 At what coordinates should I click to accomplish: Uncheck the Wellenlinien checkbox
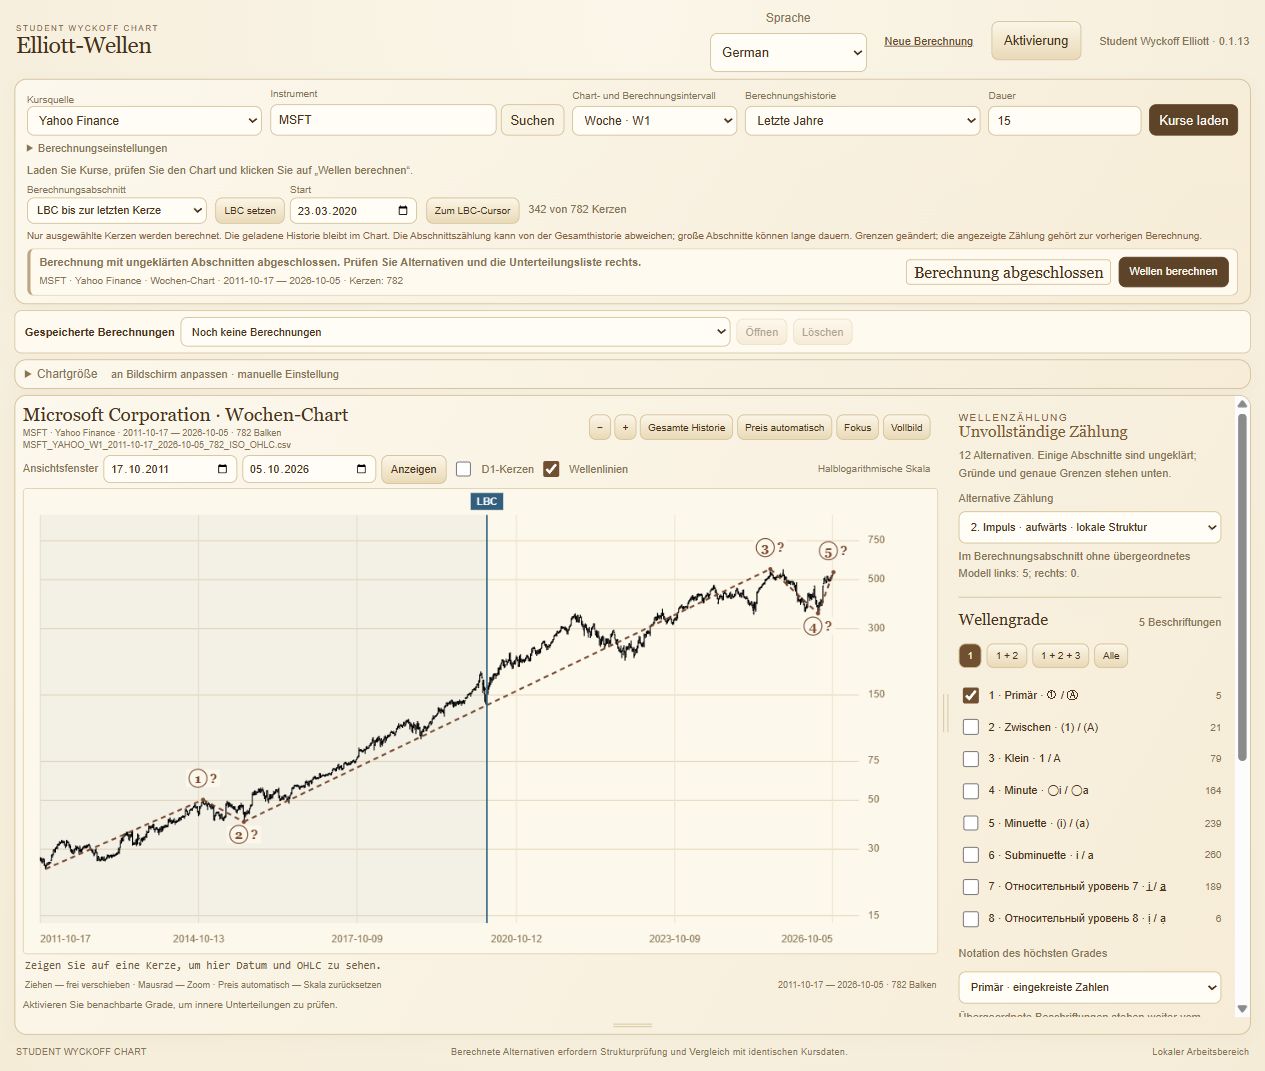click(x=551, y=469)
